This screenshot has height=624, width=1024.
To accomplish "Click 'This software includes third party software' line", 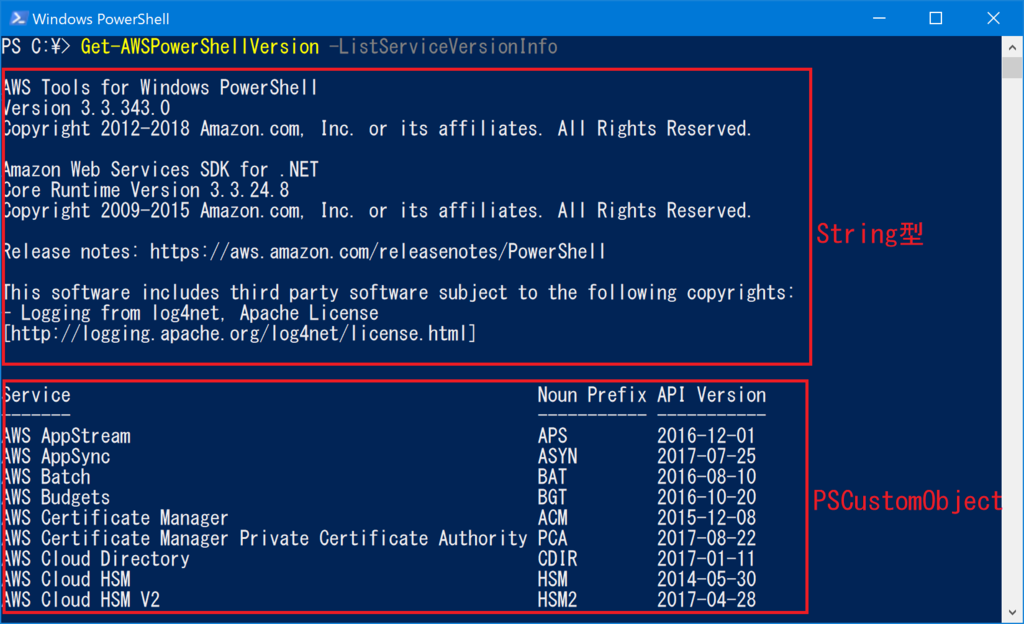I will [x=398, y=292].
